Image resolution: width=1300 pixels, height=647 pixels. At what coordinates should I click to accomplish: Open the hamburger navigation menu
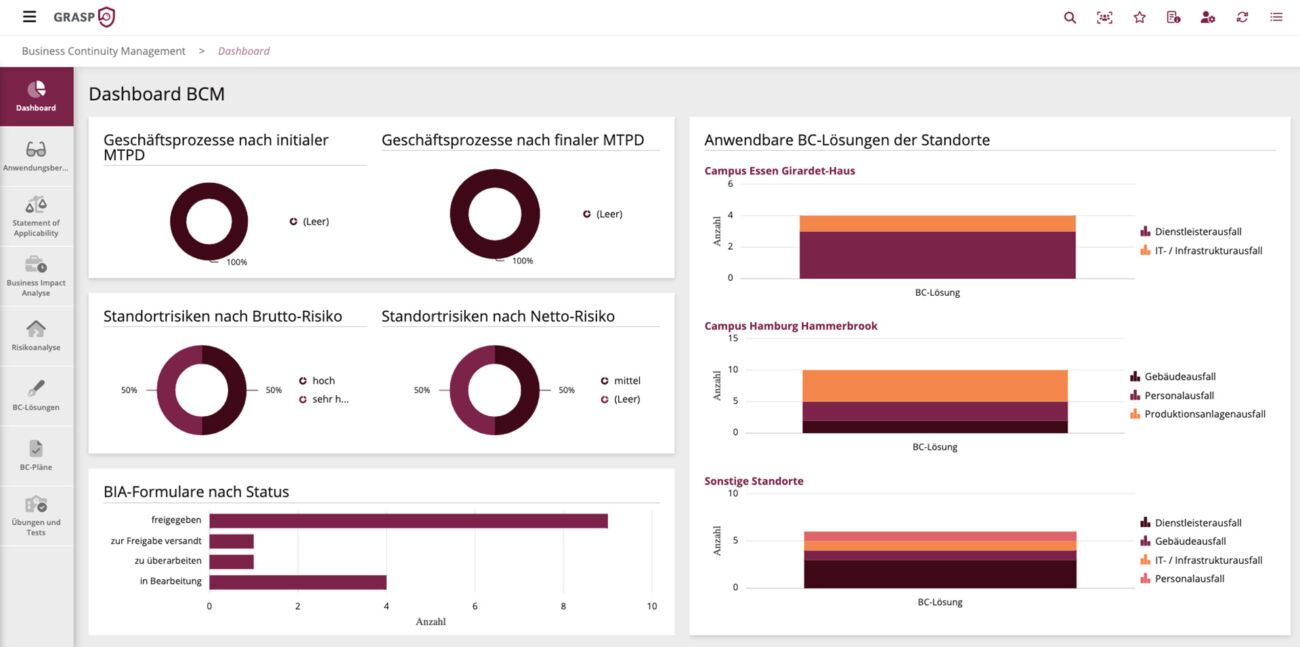click(x=29, y=17)
